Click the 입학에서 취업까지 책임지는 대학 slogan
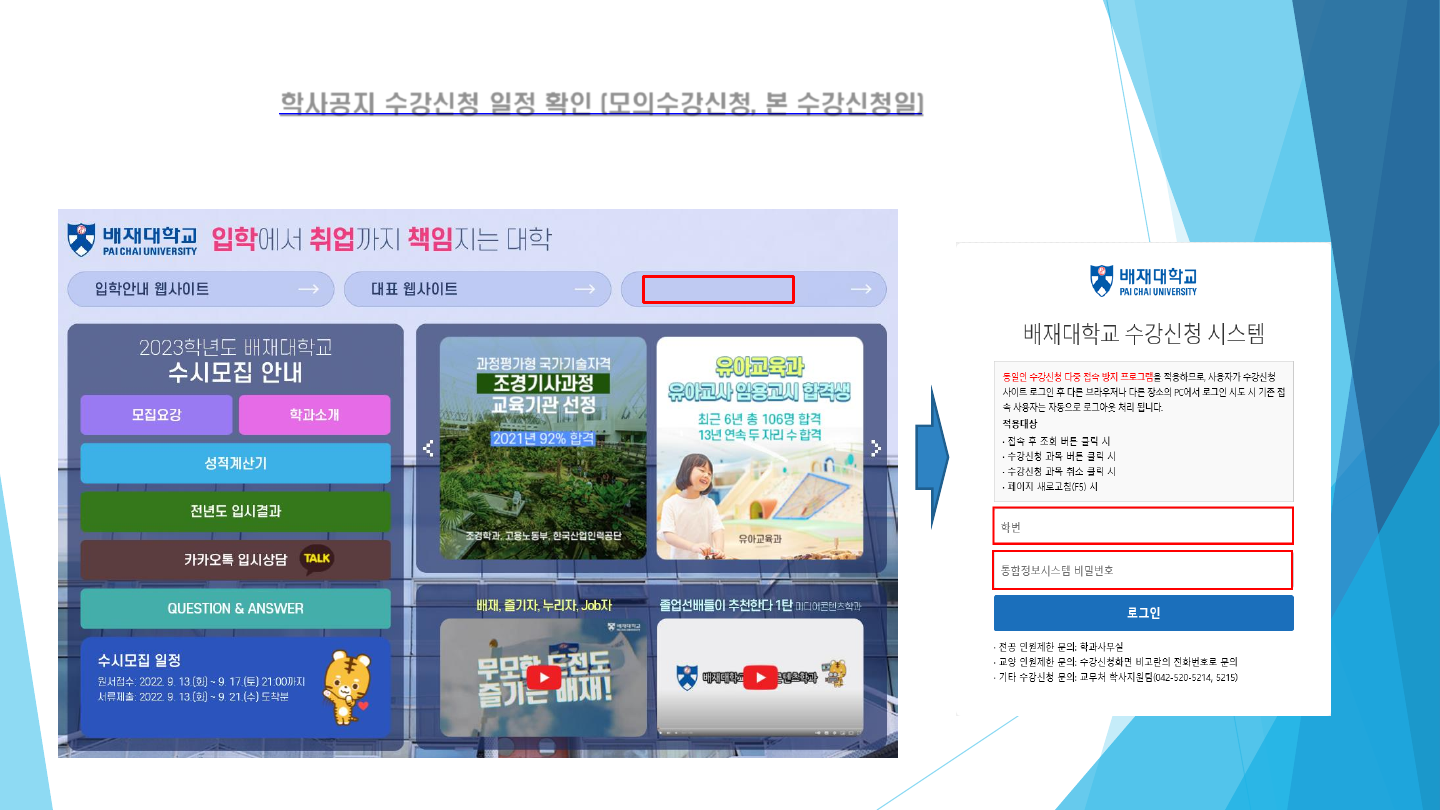The image size is (1440, 810). tap(381, 239)
